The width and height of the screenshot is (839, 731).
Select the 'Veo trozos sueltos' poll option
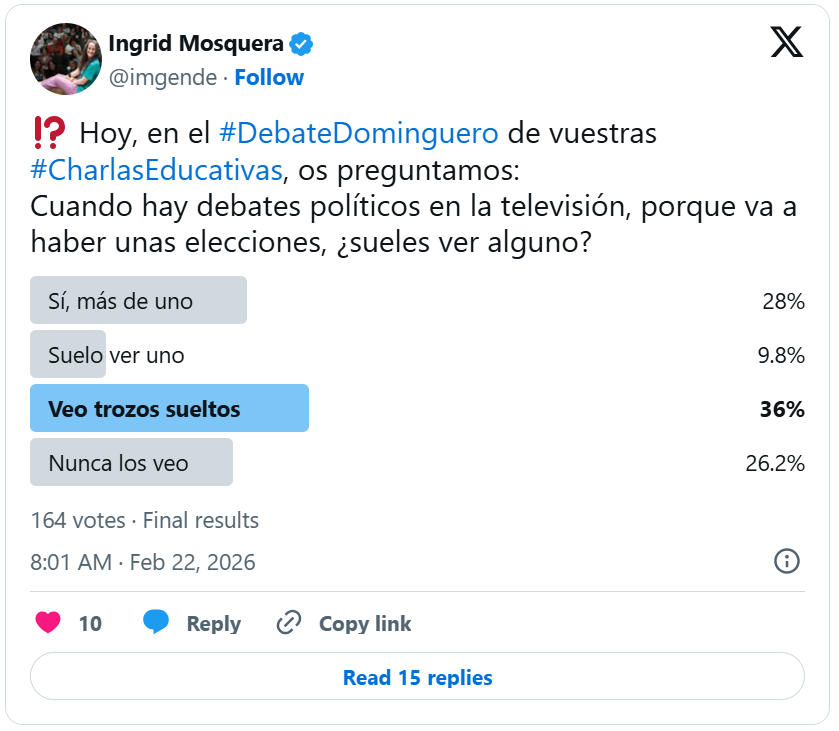pos(169,409)
